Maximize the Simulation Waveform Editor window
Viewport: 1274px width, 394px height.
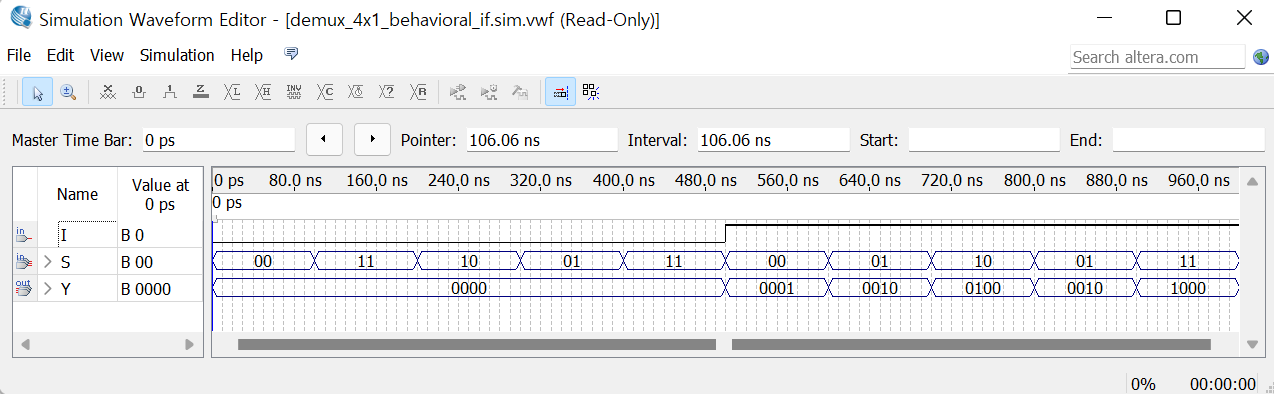1173,18
